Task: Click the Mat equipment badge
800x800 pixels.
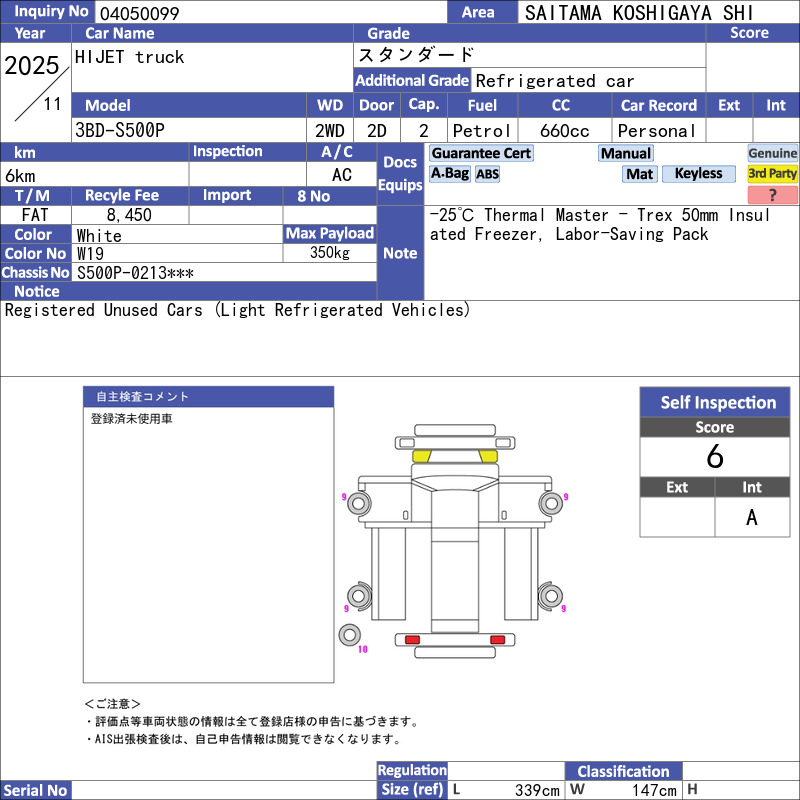Action: [x=640, y=174]
